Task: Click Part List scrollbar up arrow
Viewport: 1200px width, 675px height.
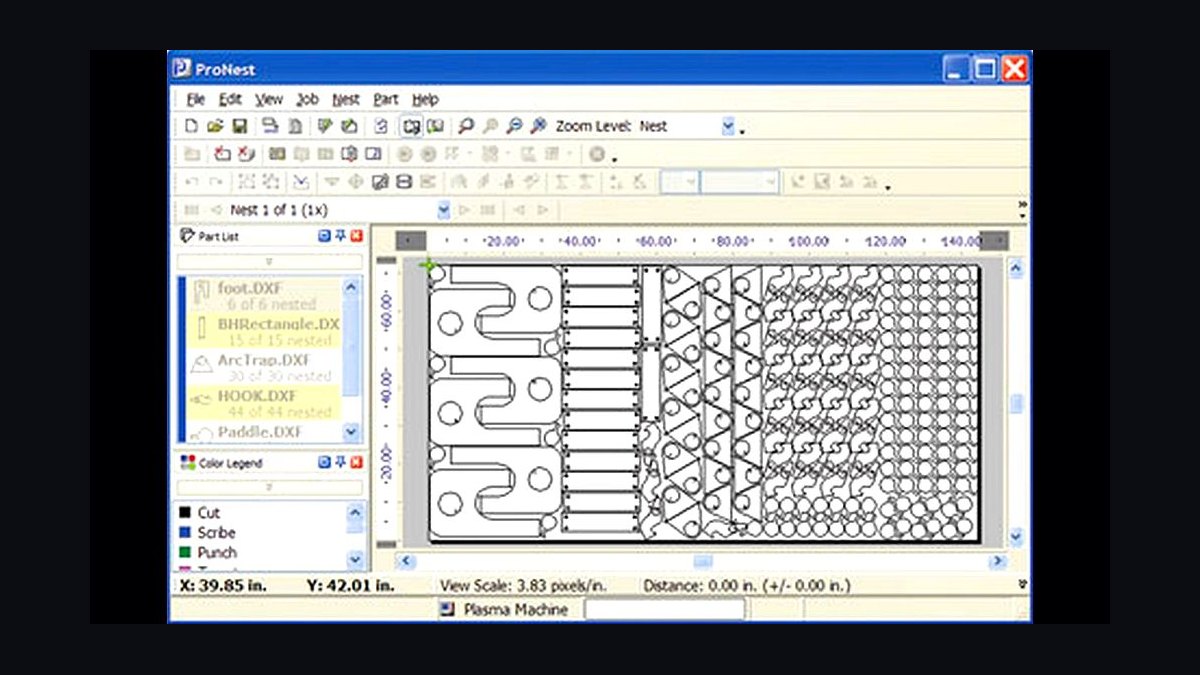Action: tap(352, 287)
